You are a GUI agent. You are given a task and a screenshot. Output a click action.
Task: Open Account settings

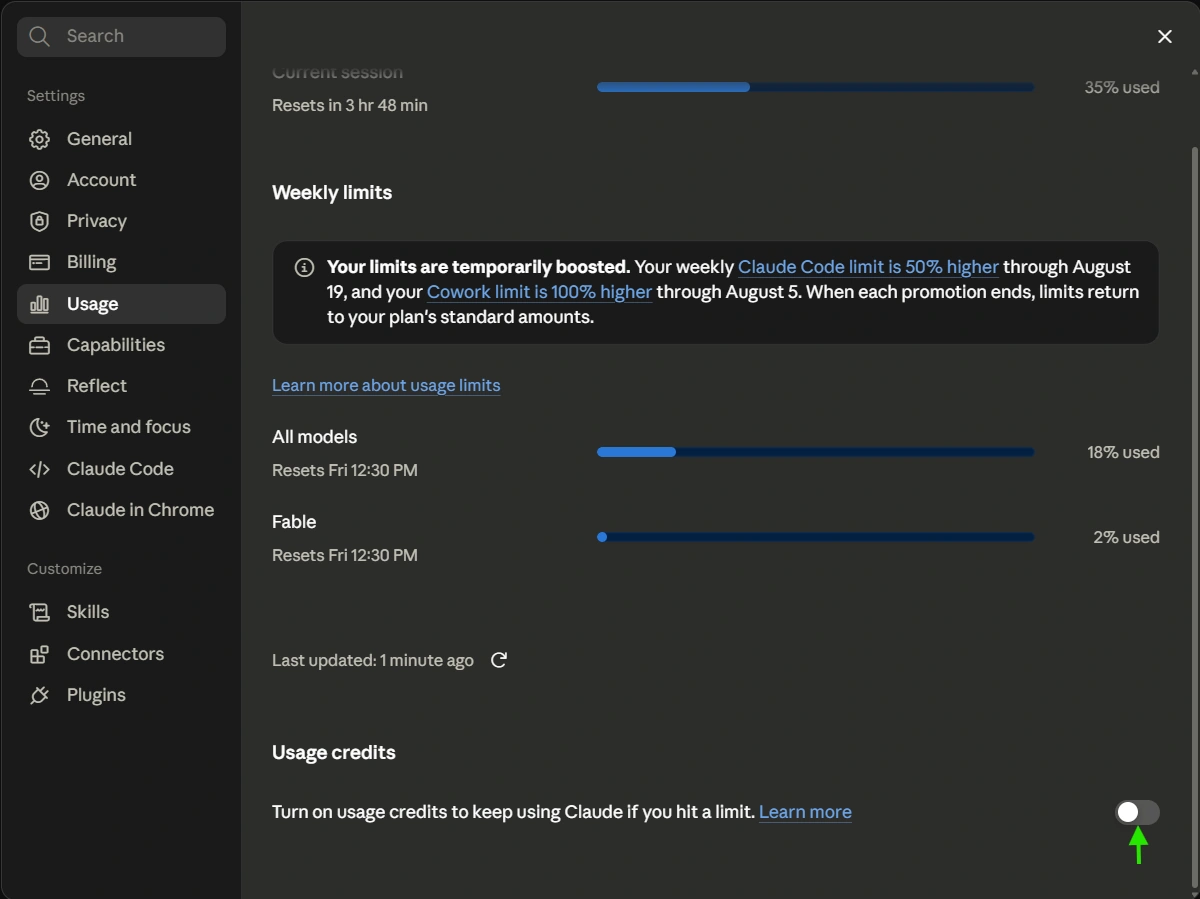pos(121,180)
